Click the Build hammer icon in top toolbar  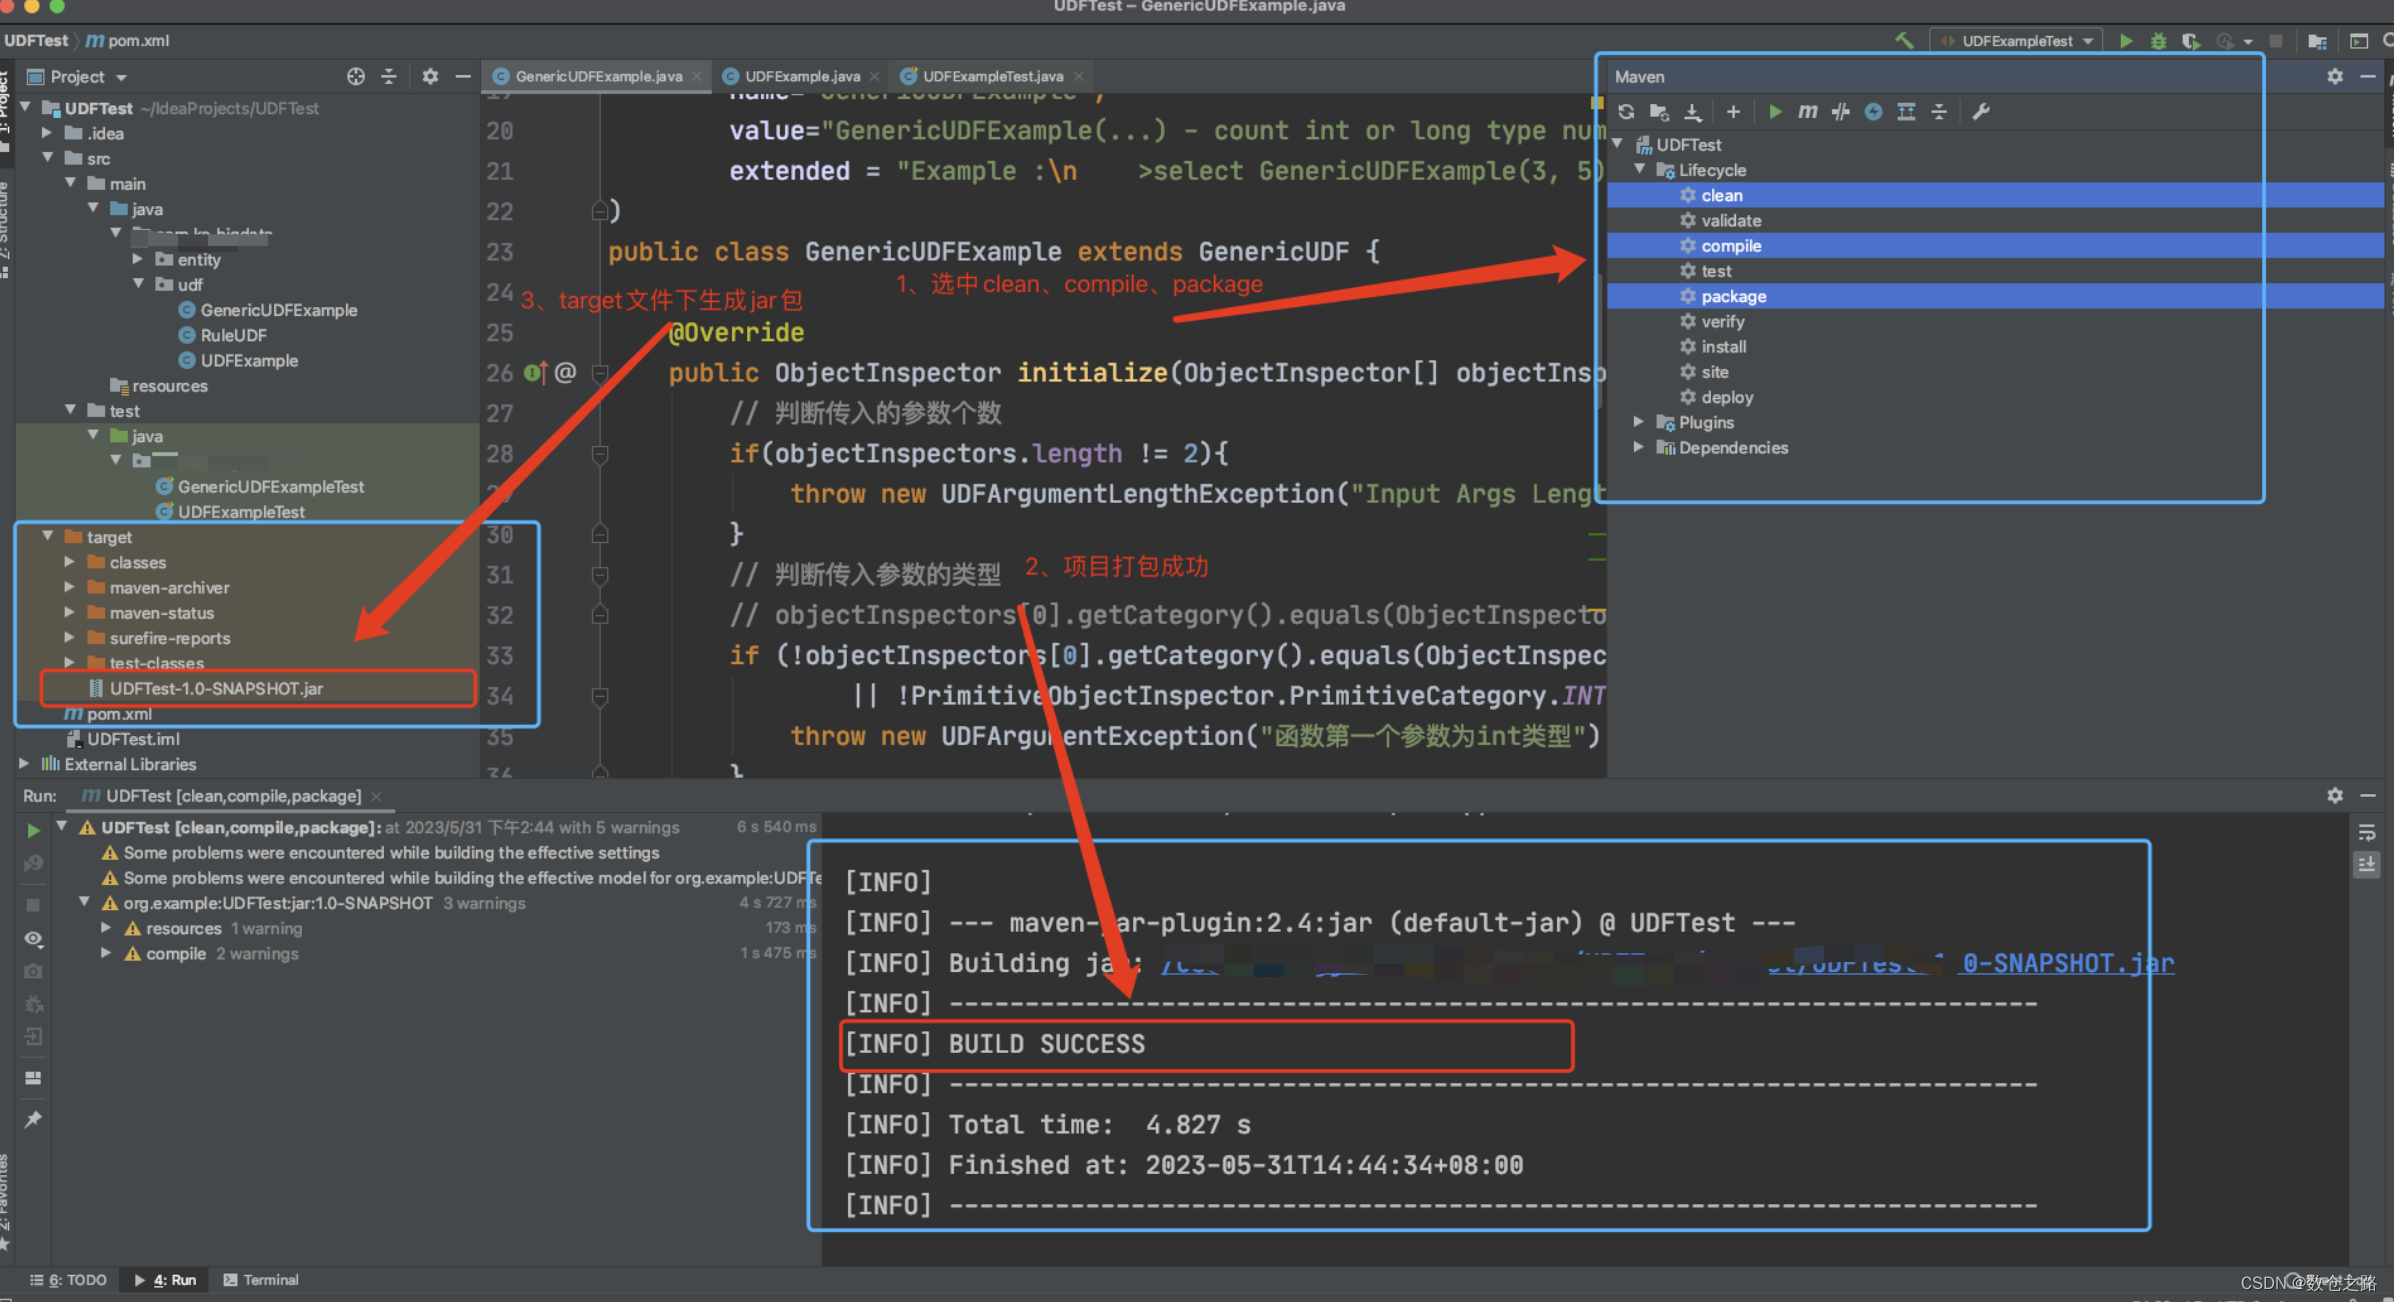1904,41
